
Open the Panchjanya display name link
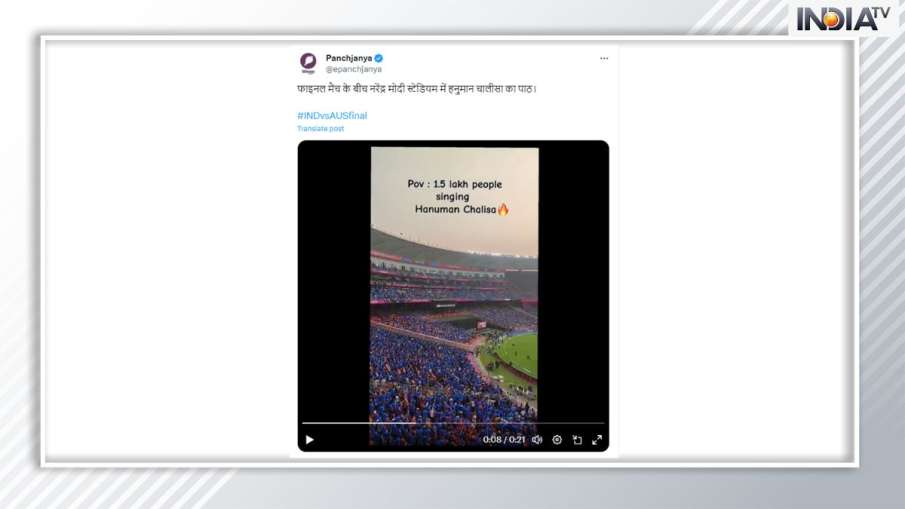click(x=349, y=58)
